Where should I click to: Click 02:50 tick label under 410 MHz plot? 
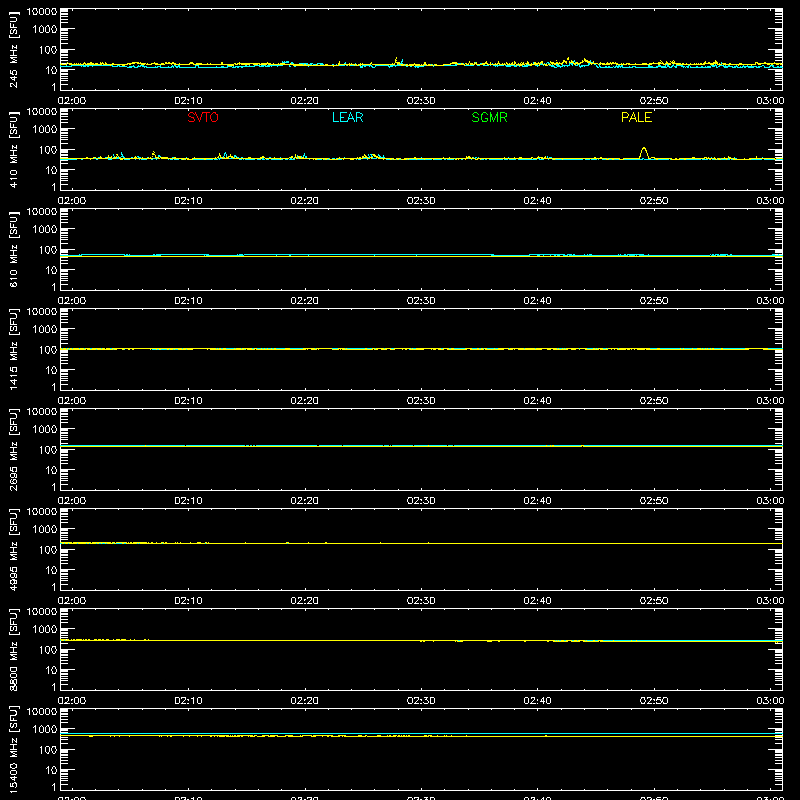[654, 201]
